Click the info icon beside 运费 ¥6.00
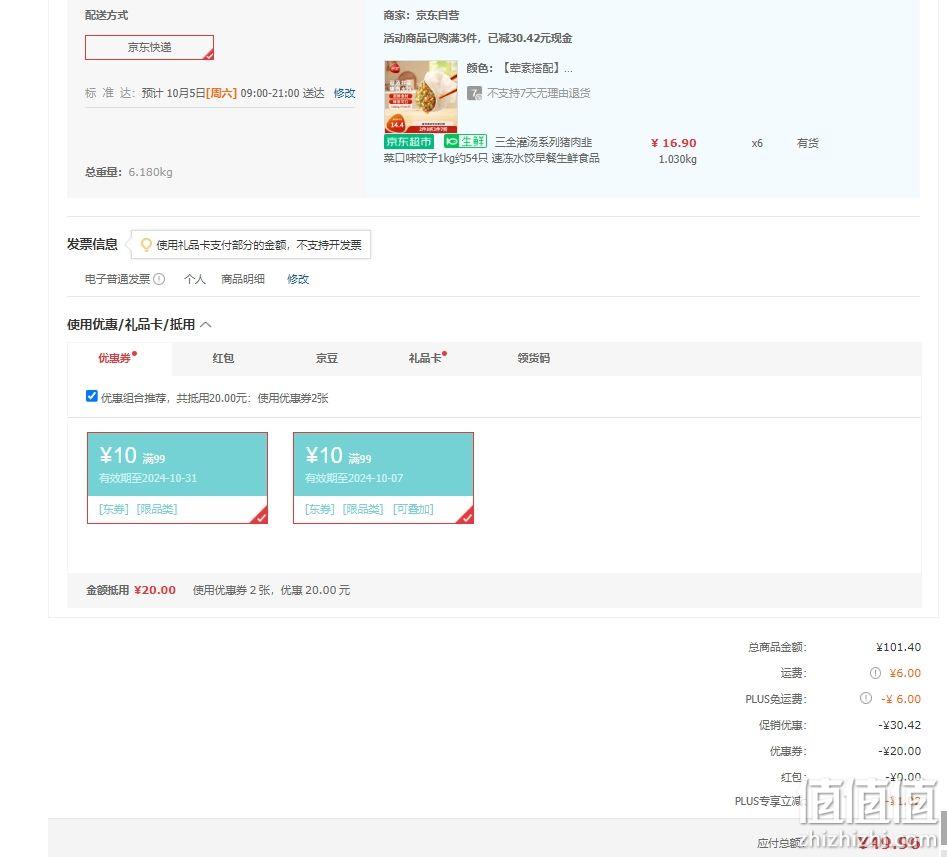 coord(875,673)
